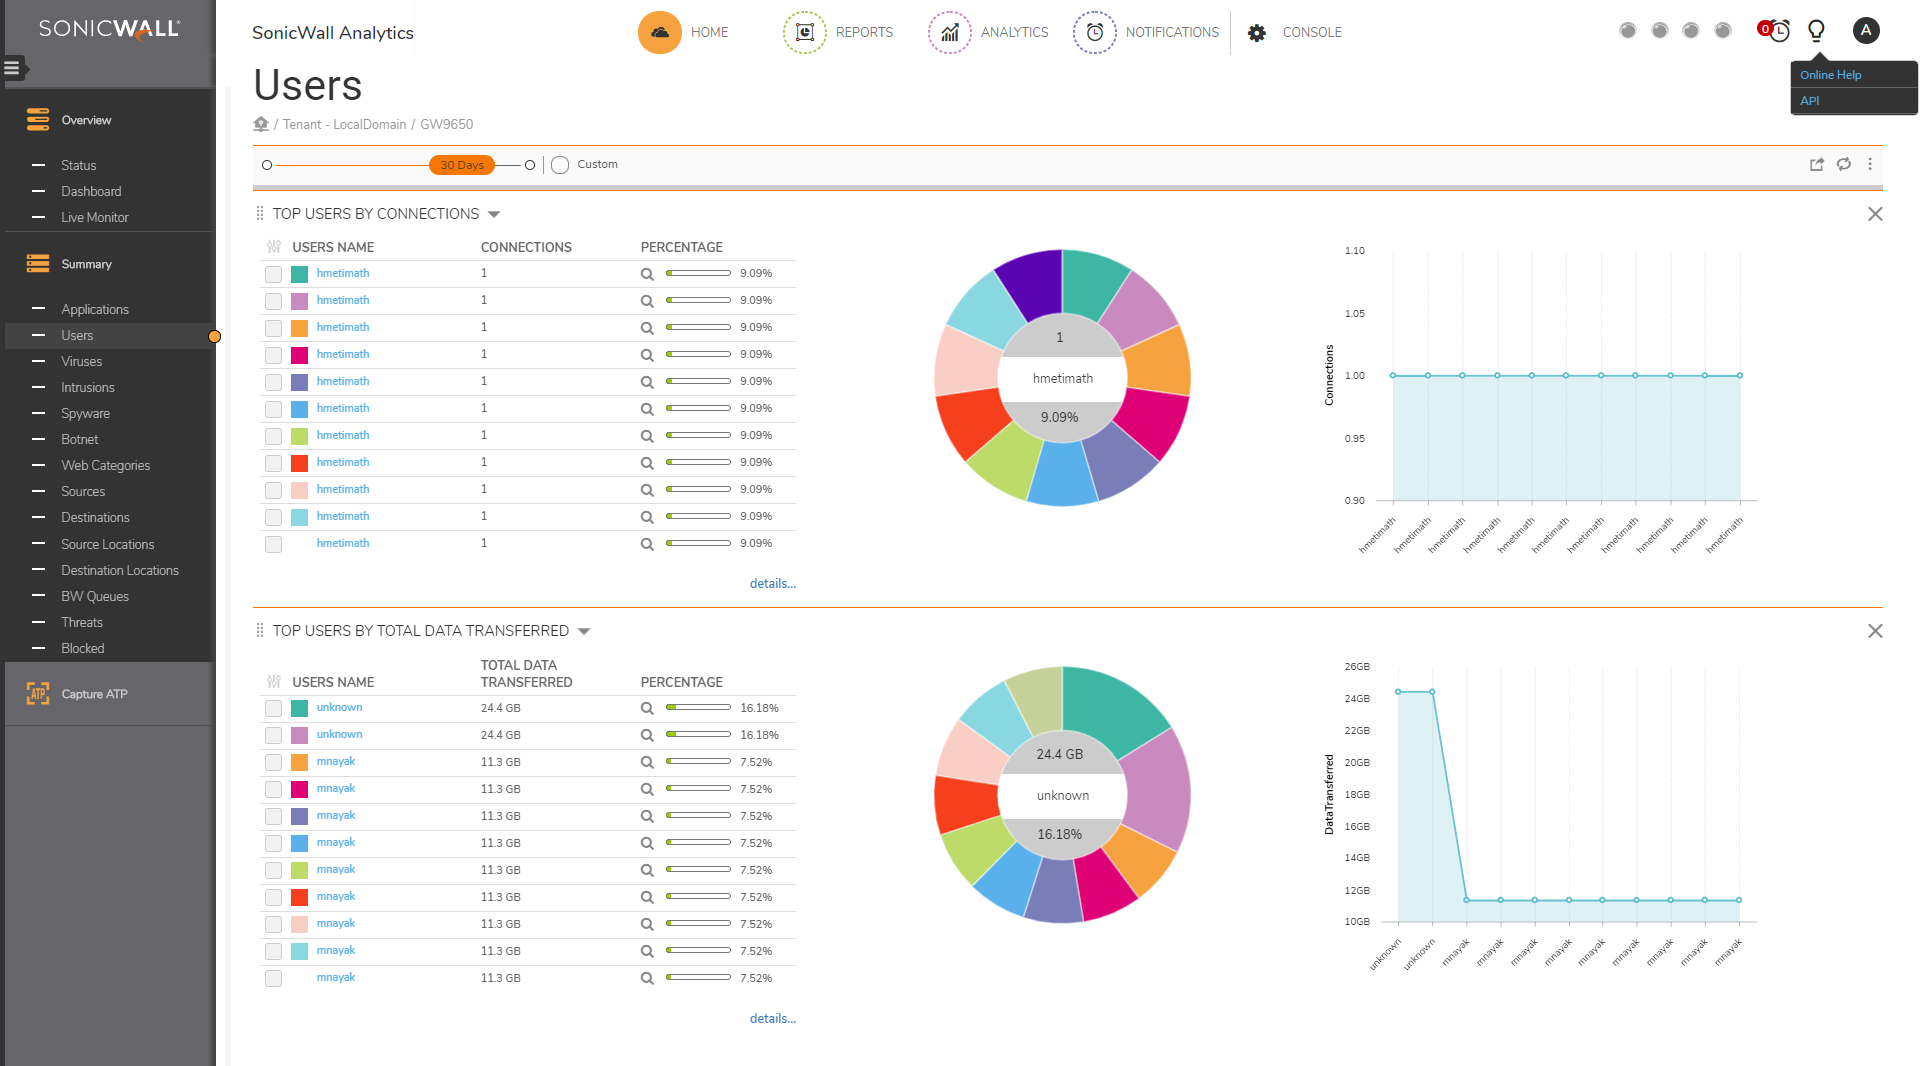Open the Notifications clock icon
This screenshot has height=1066, width=1920.
tap(1094, 32)
